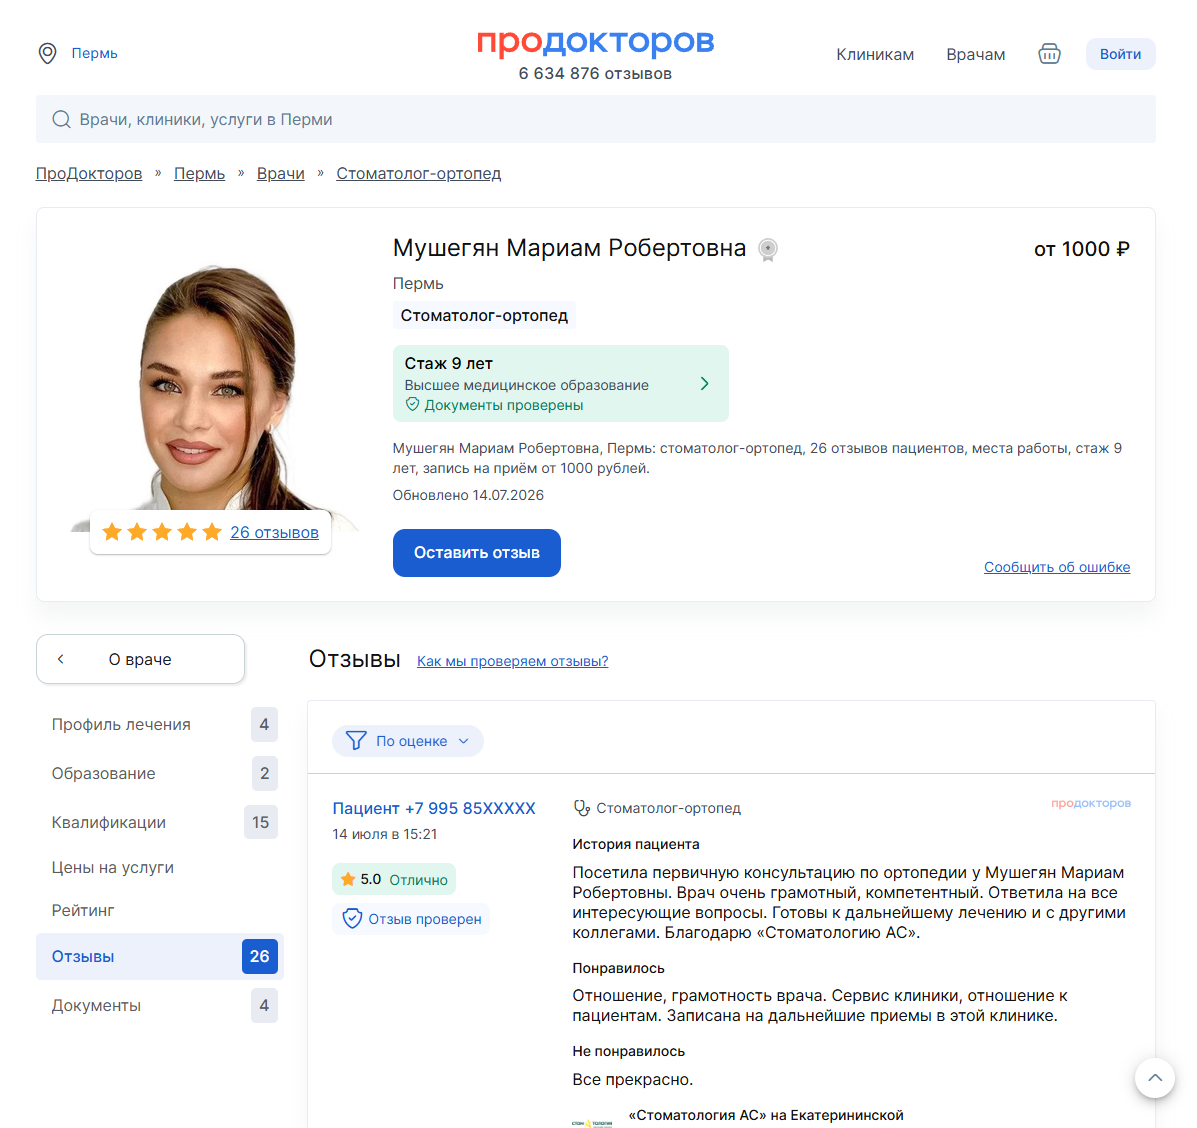Click the Квалификации count badge 15
Image resolution: width=1197 pixels, height=1128 pixels.
click(x=260, y=822)
